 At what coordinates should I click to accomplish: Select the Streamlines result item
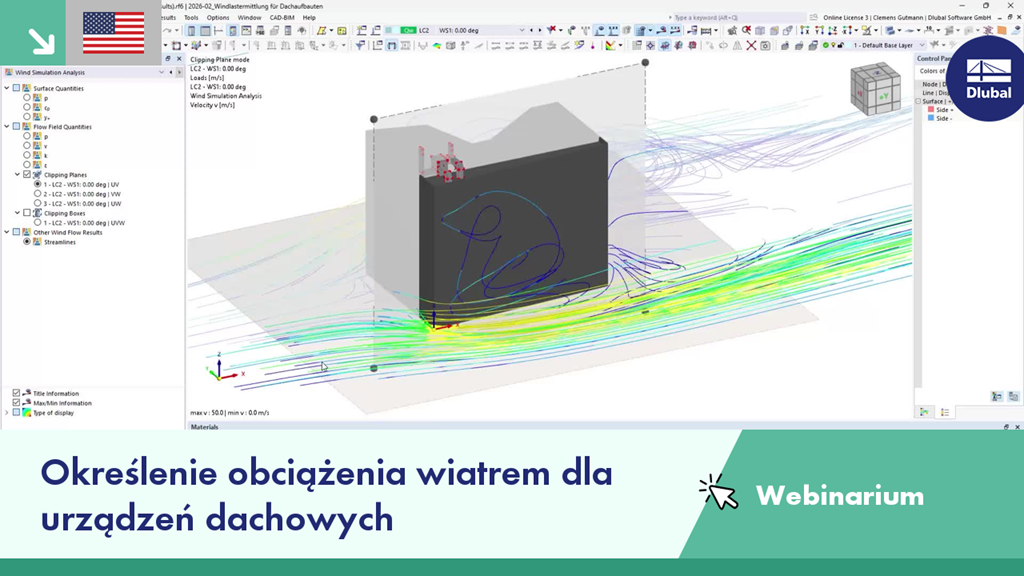point(59,242)
